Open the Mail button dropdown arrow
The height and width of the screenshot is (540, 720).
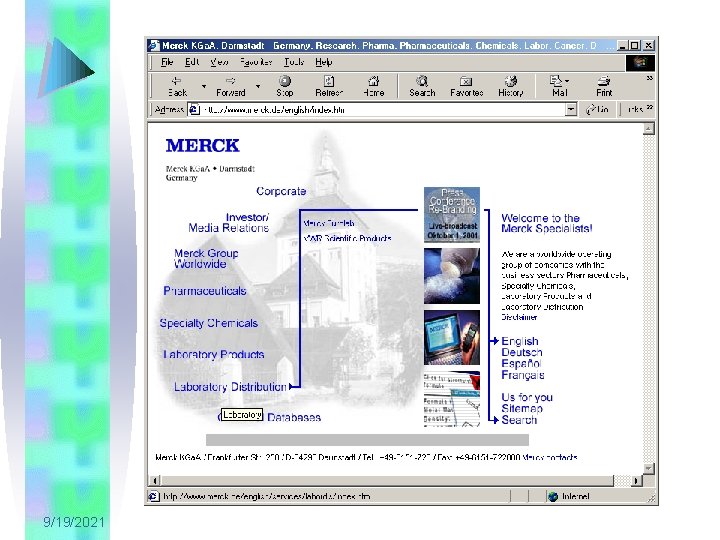point(568,81)
